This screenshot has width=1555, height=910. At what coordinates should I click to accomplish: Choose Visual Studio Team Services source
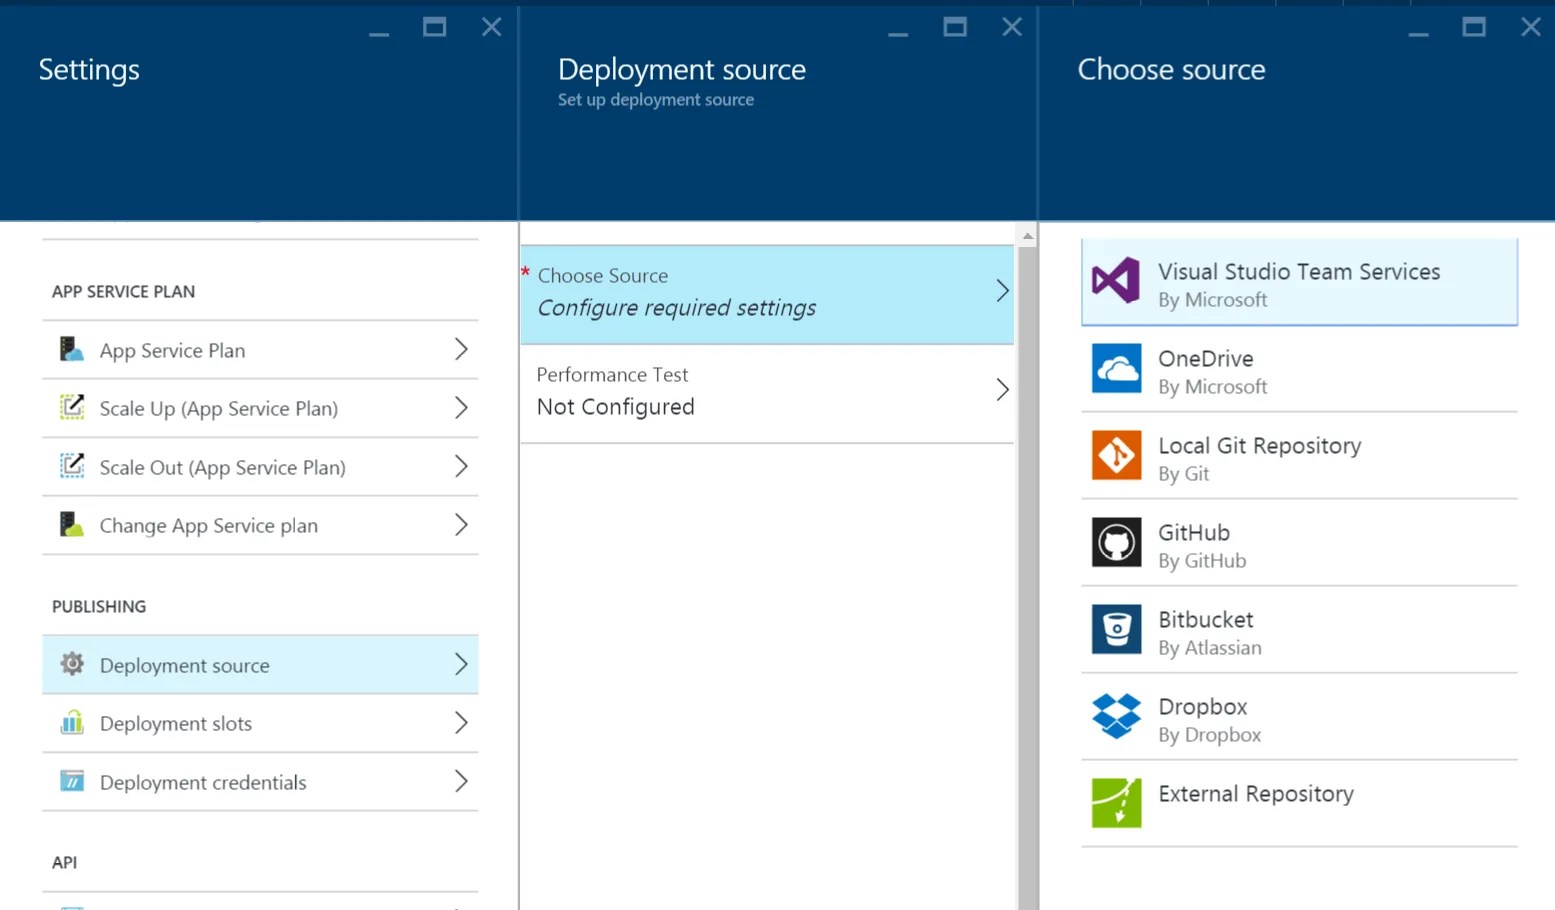[x=1299, y=282]
